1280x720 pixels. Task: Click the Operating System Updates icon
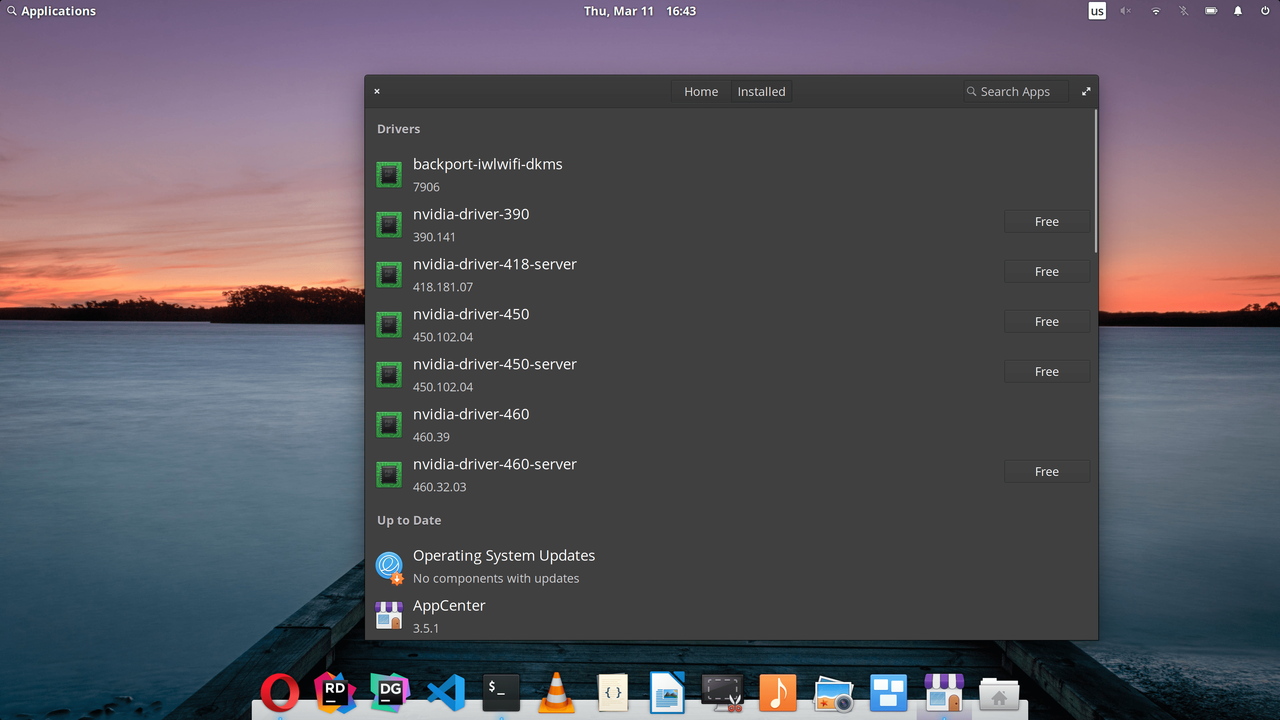[x=389, y=566]
